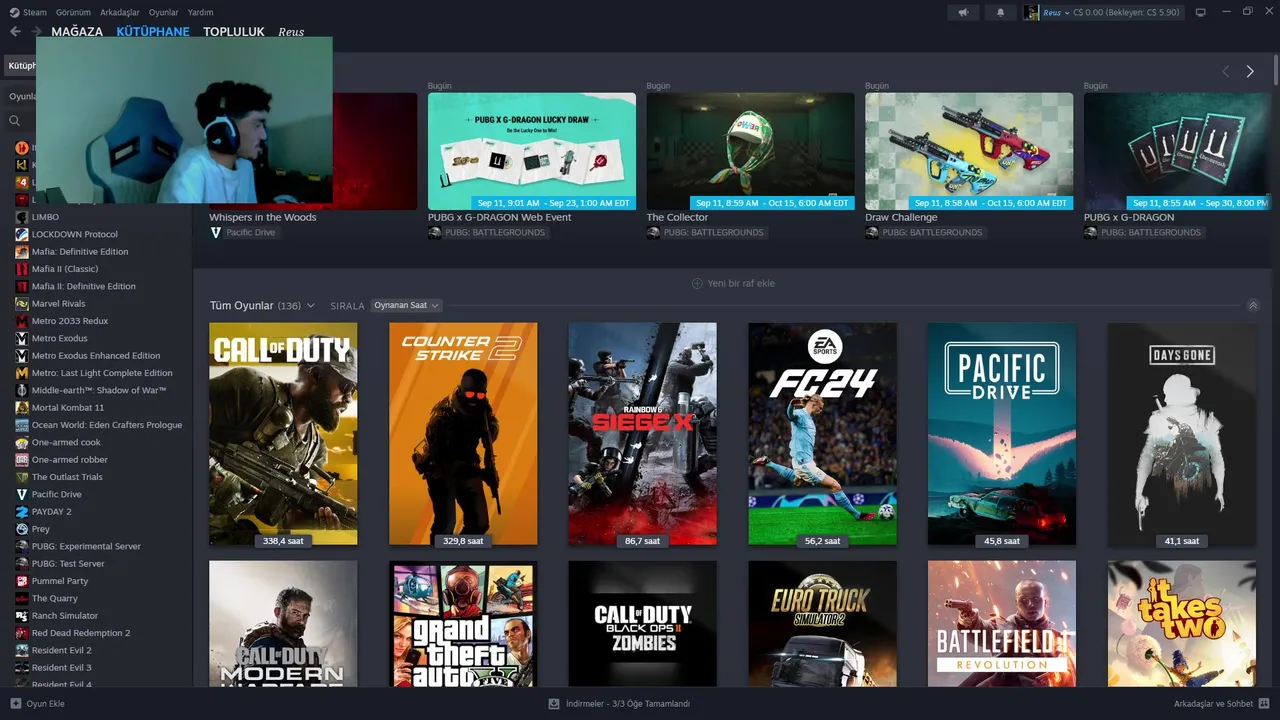Go back with the left arrow icon
Image resolution: width=1280 pixels, height=720 pixels.
[15, 31]
